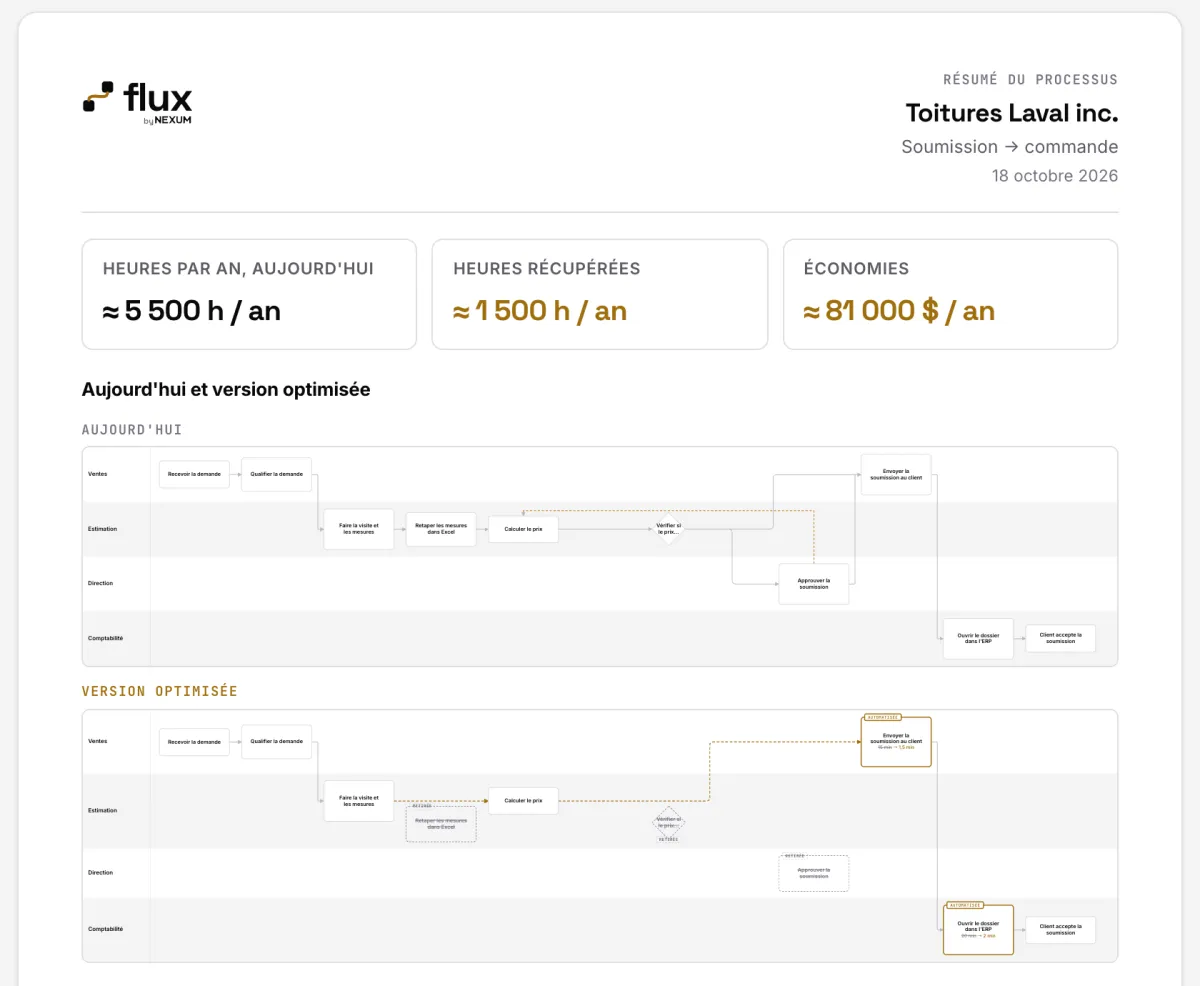Select "Qualifier la demande" in the optimized diagram
Image resolution: width=1200 pixels, height=986 pixels.
(277, 741)
